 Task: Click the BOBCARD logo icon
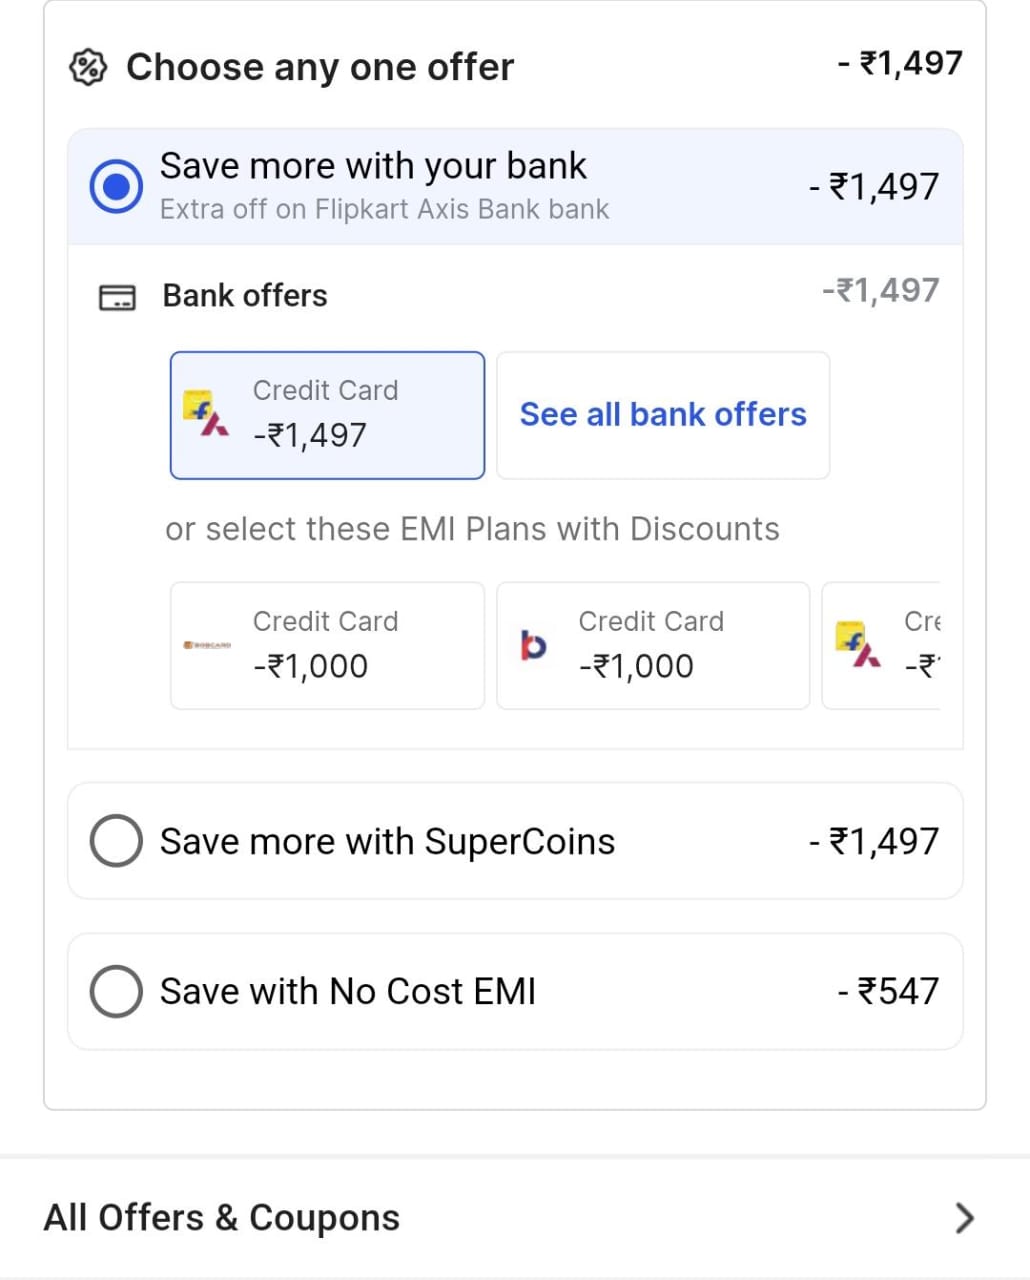click(x=207, y=645)
